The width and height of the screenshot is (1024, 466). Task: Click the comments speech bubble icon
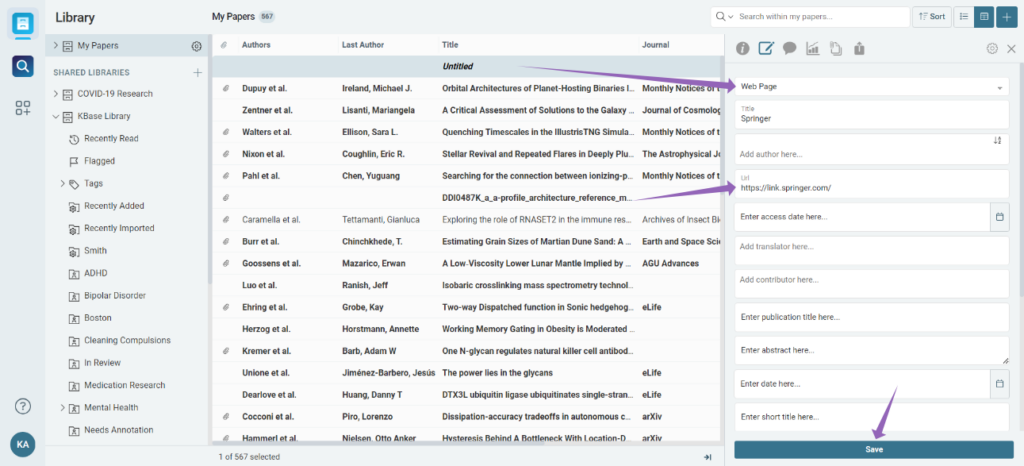coord(789,48)
